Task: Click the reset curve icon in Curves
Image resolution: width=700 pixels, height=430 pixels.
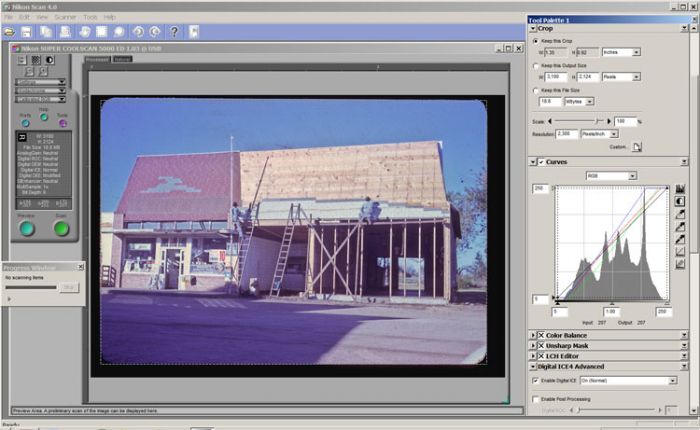Action: pyautogui.click(x=680, y=252)
